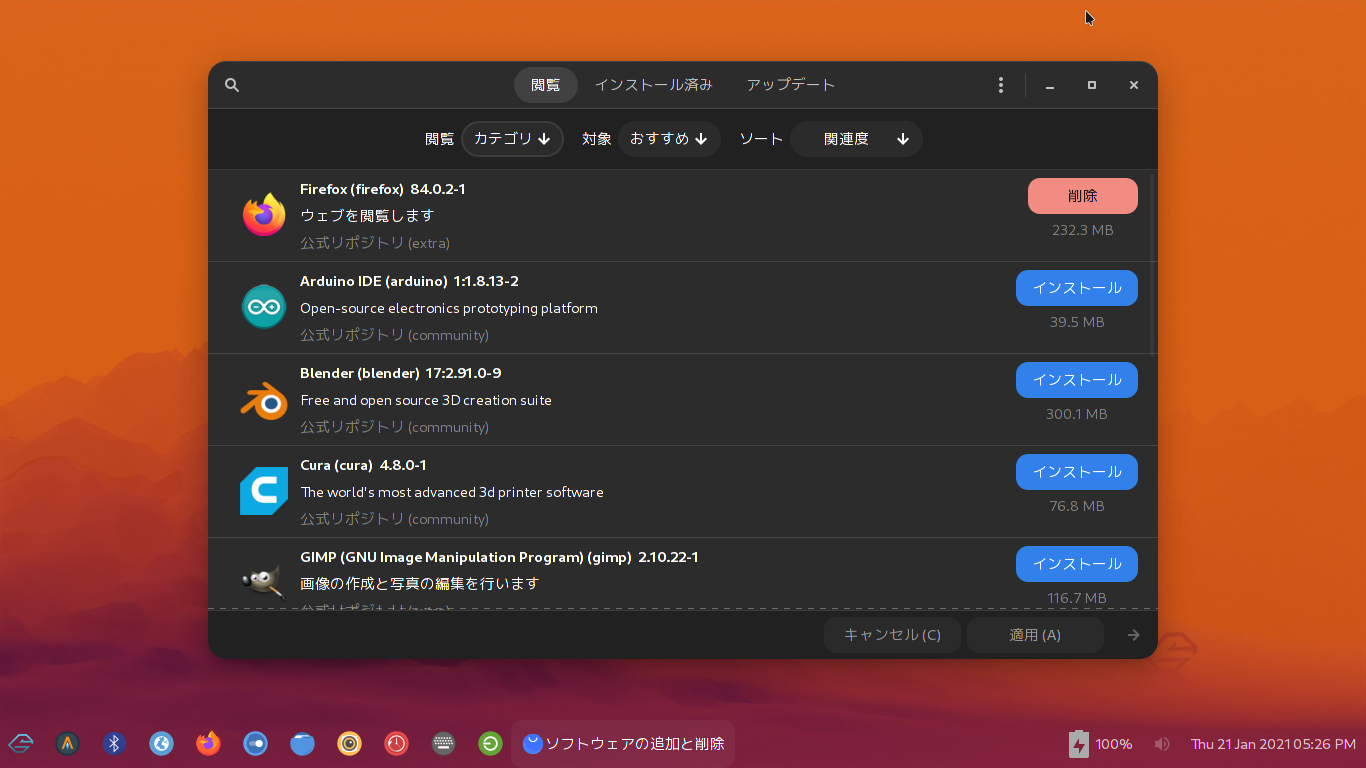Click 'Free and open source 3D creation suite'

(x=426, y=400)
